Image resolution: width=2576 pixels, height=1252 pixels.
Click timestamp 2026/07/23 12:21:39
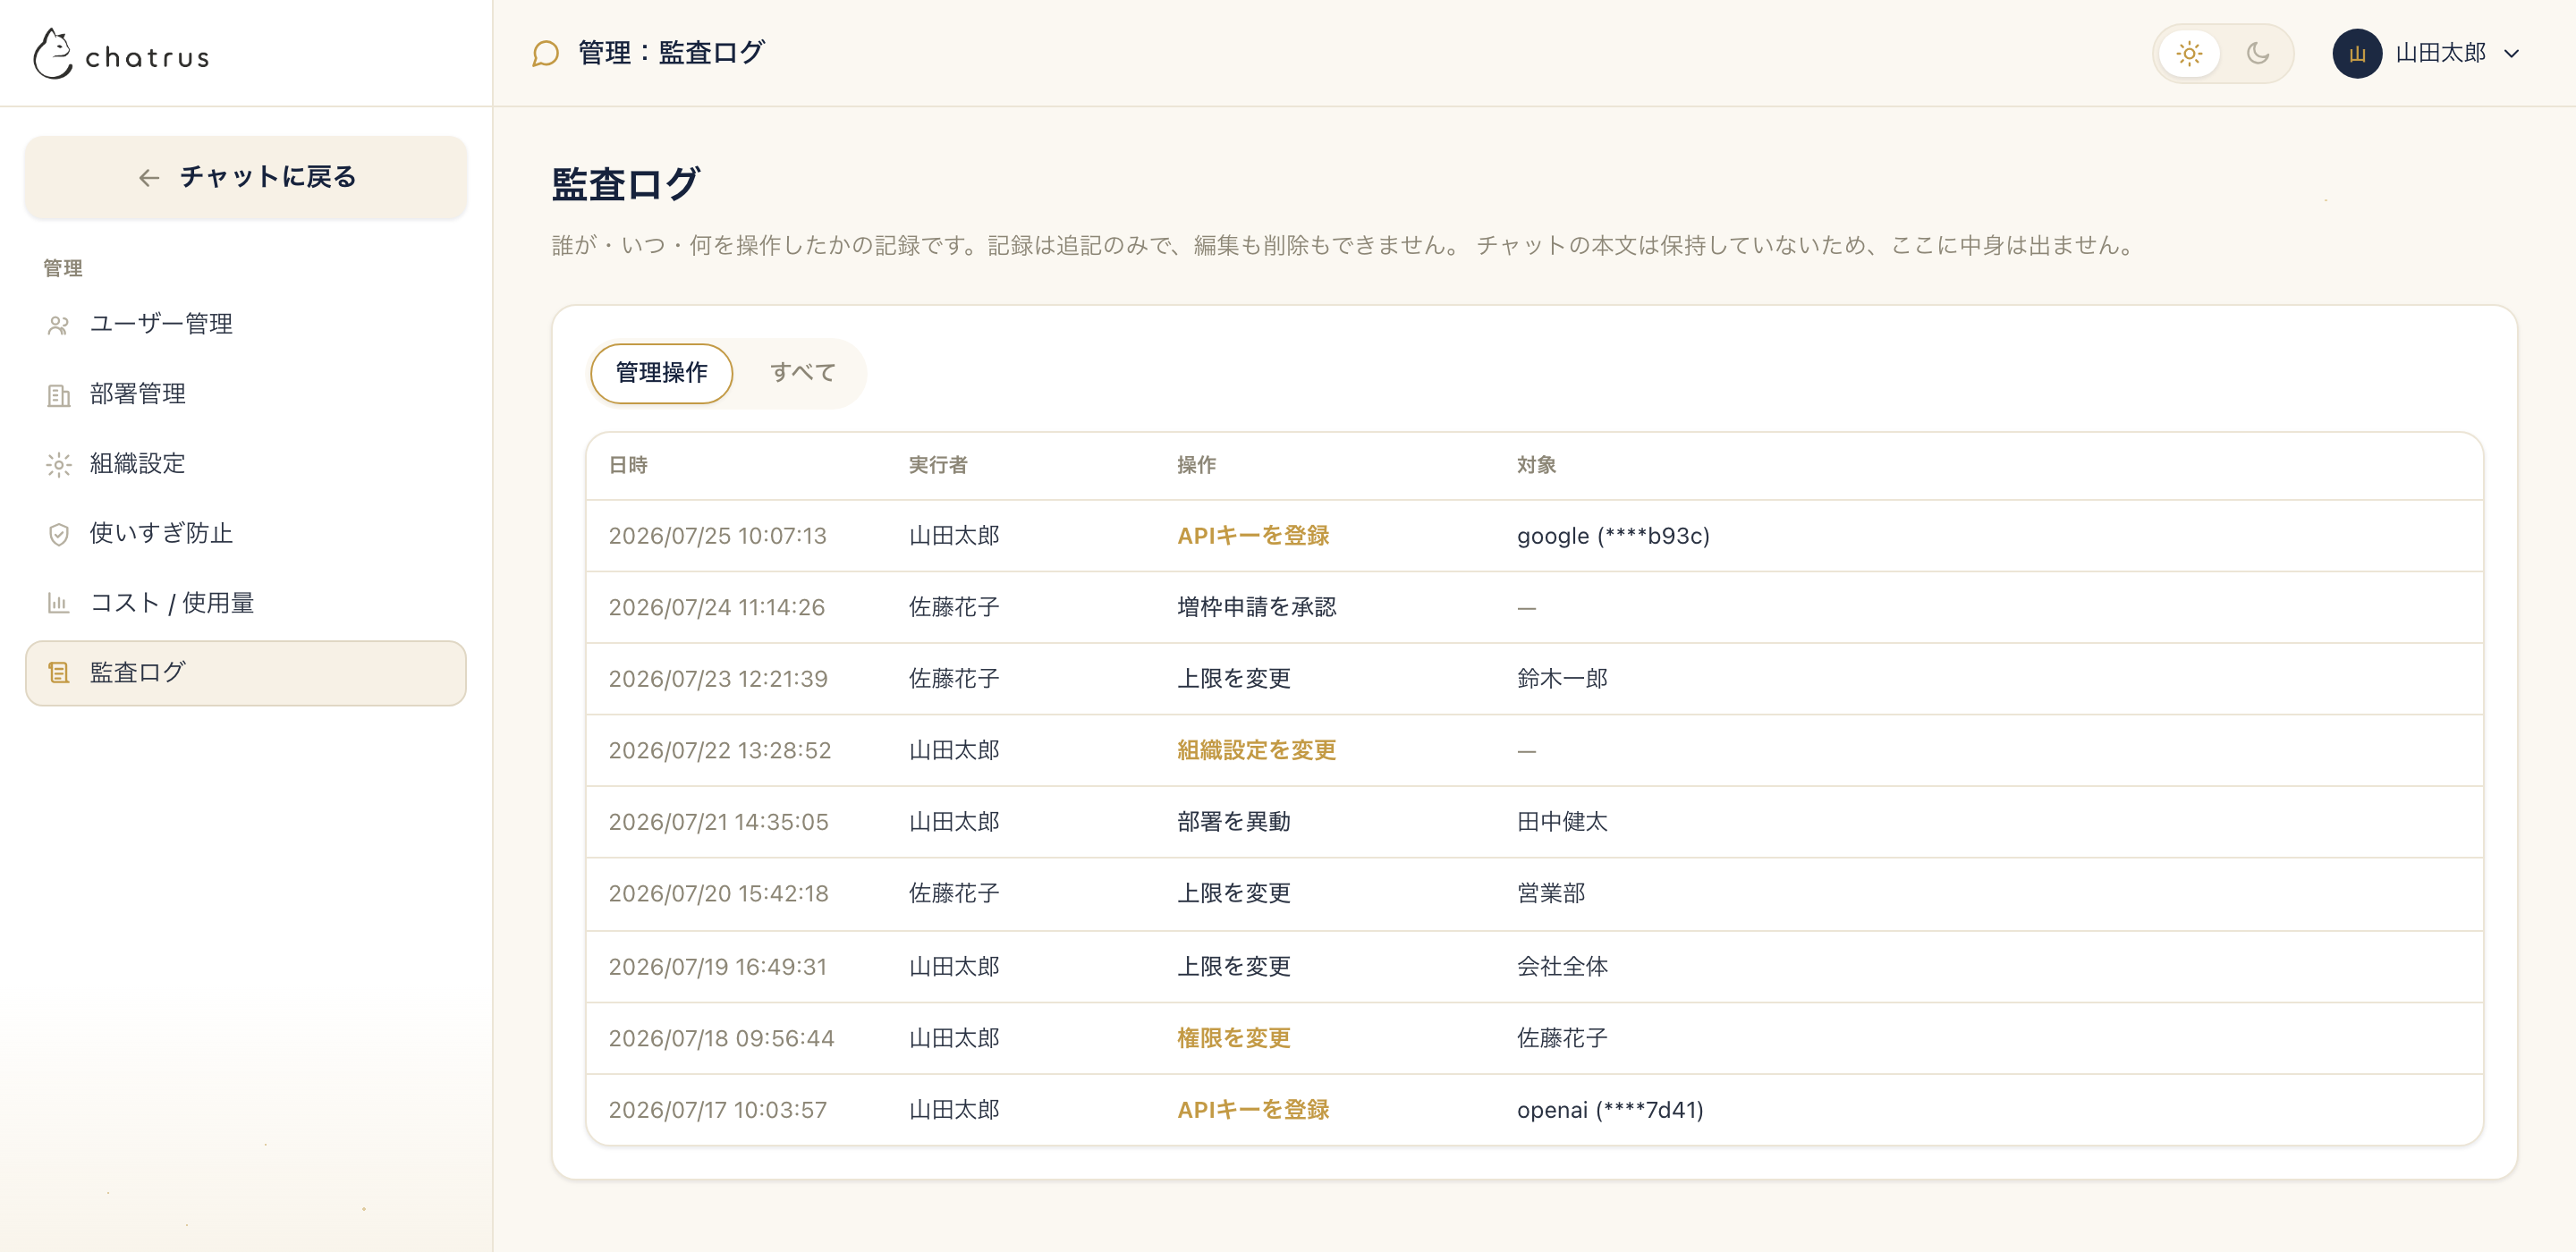pyautogui.click(x=718, y=679)
